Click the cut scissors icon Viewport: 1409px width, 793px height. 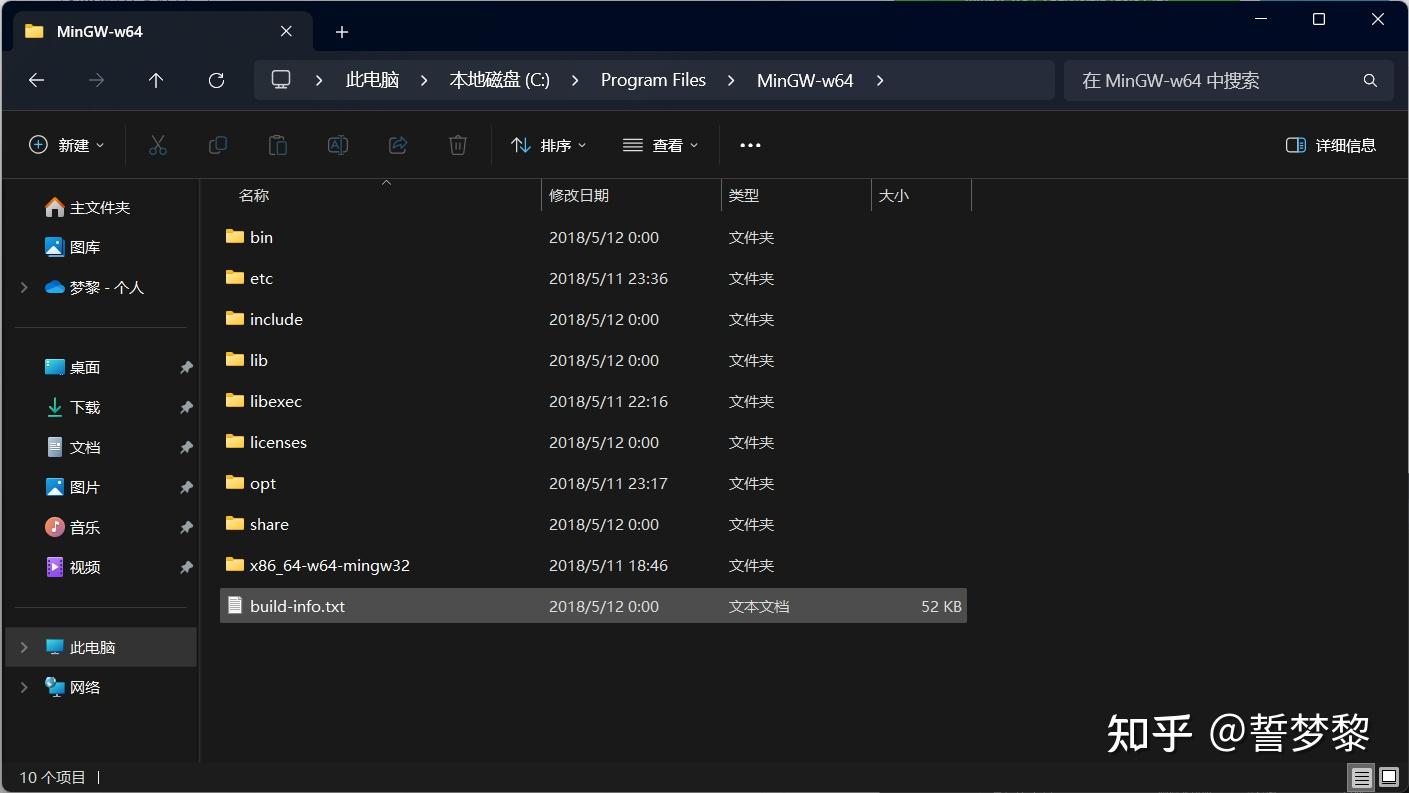[x=157, y=145]
